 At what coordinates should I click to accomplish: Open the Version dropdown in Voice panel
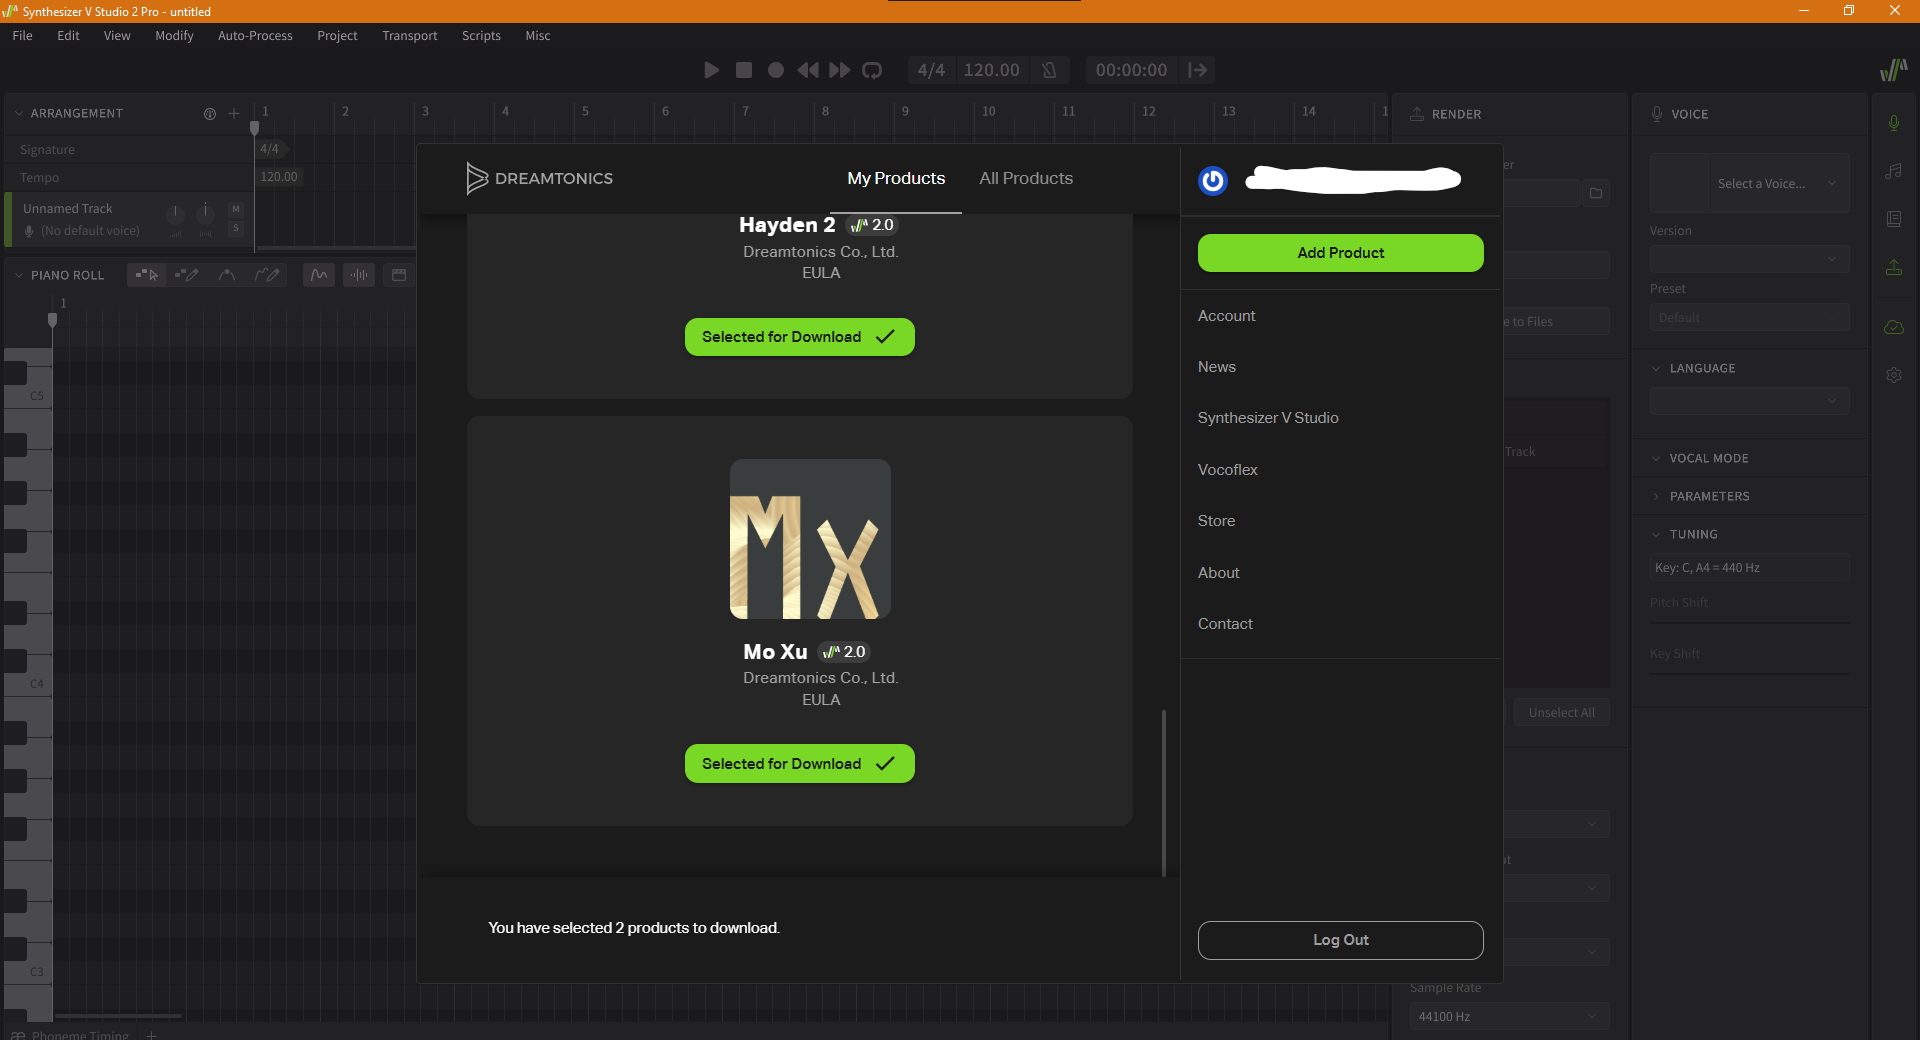[x=1749, y=259]
